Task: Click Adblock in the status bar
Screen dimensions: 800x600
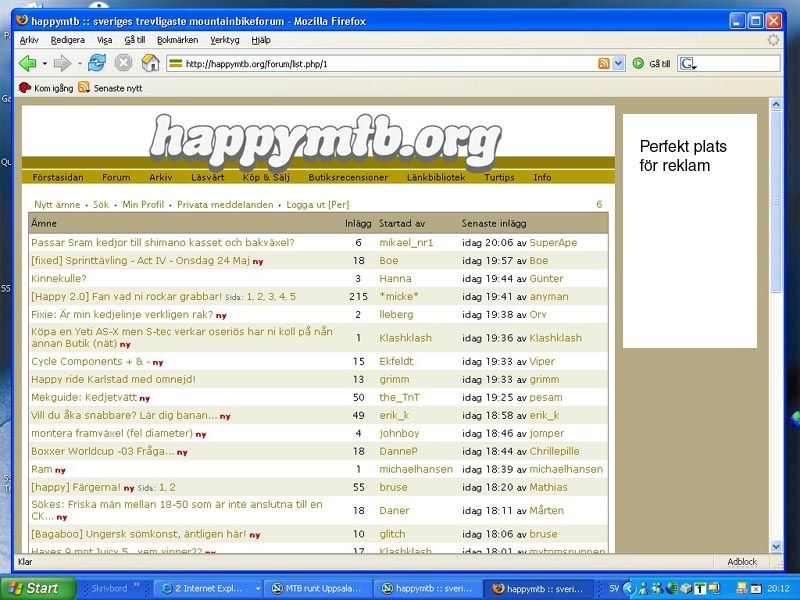Action: coord(742,562)
